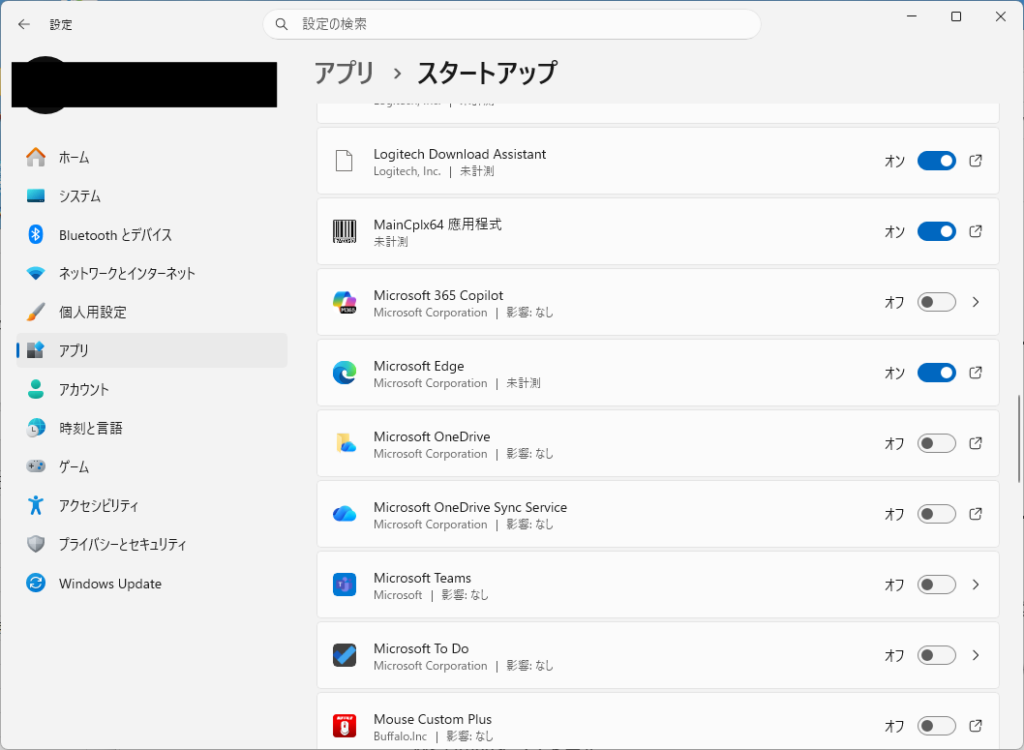This screenshot has height=750, width=1024.
Task: Click the vertical scrollbar thumb
Action: [1018, 438]
